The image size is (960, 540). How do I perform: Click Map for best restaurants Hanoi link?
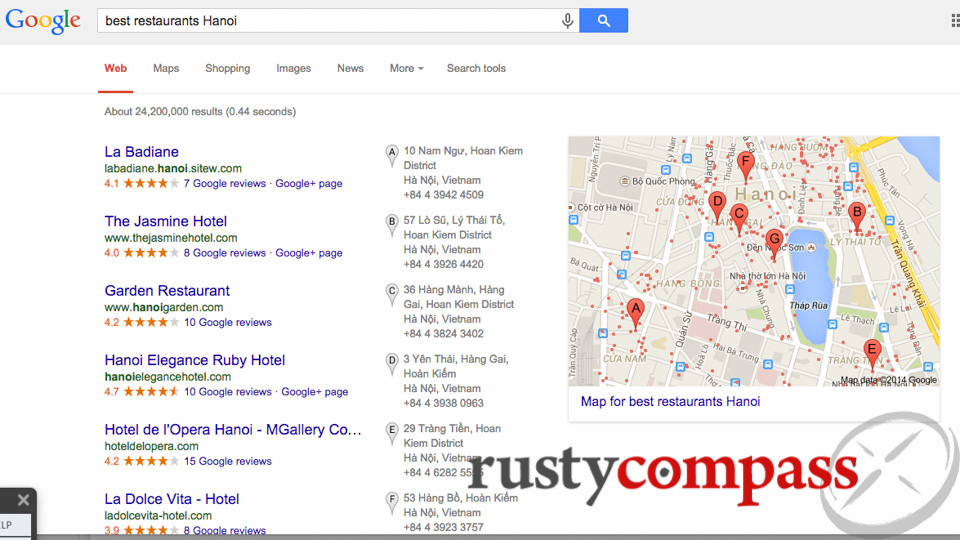670,402
